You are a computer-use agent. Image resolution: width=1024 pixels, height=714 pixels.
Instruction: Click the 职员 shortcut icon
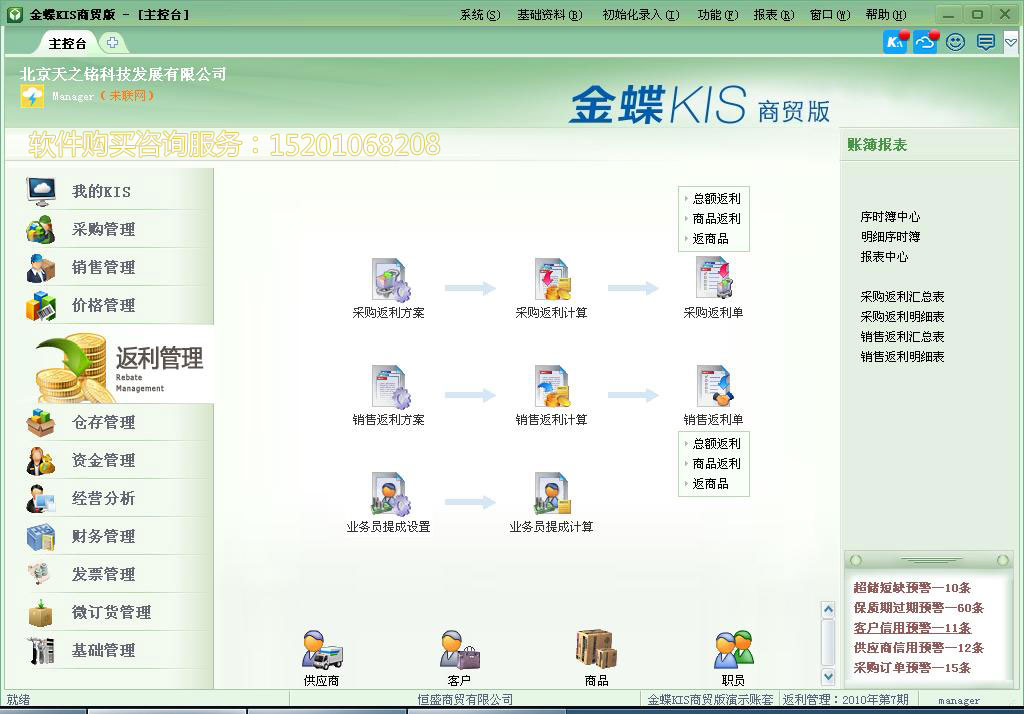733,650
